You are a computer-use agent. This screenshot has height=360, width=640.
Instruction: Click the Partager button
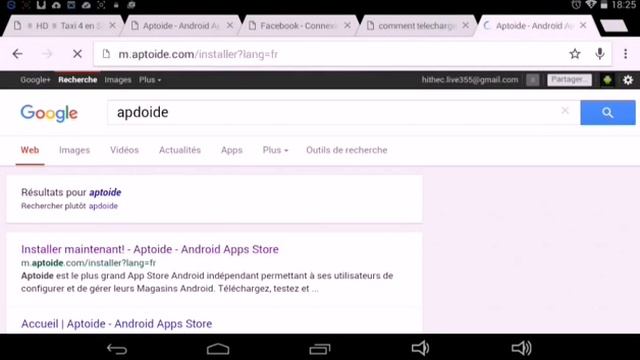point(569,80)
